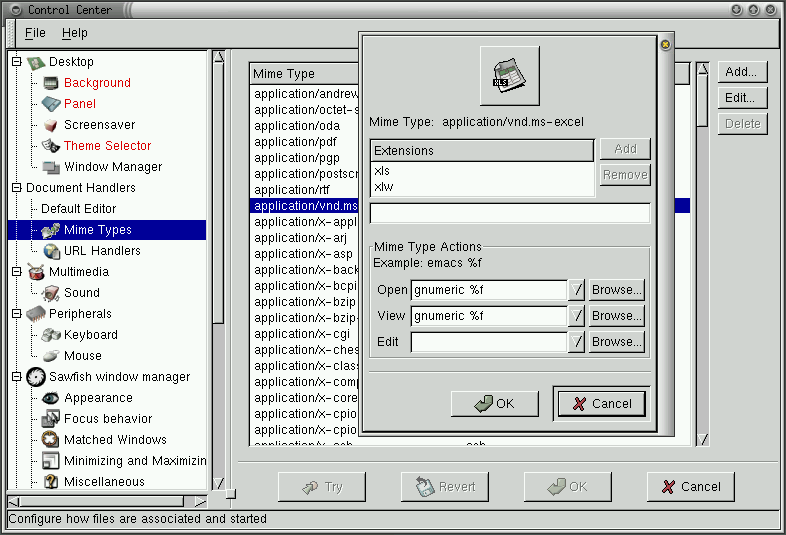Browse for the View action program
The height and width of the screenshot is (535, 786).
617,316
